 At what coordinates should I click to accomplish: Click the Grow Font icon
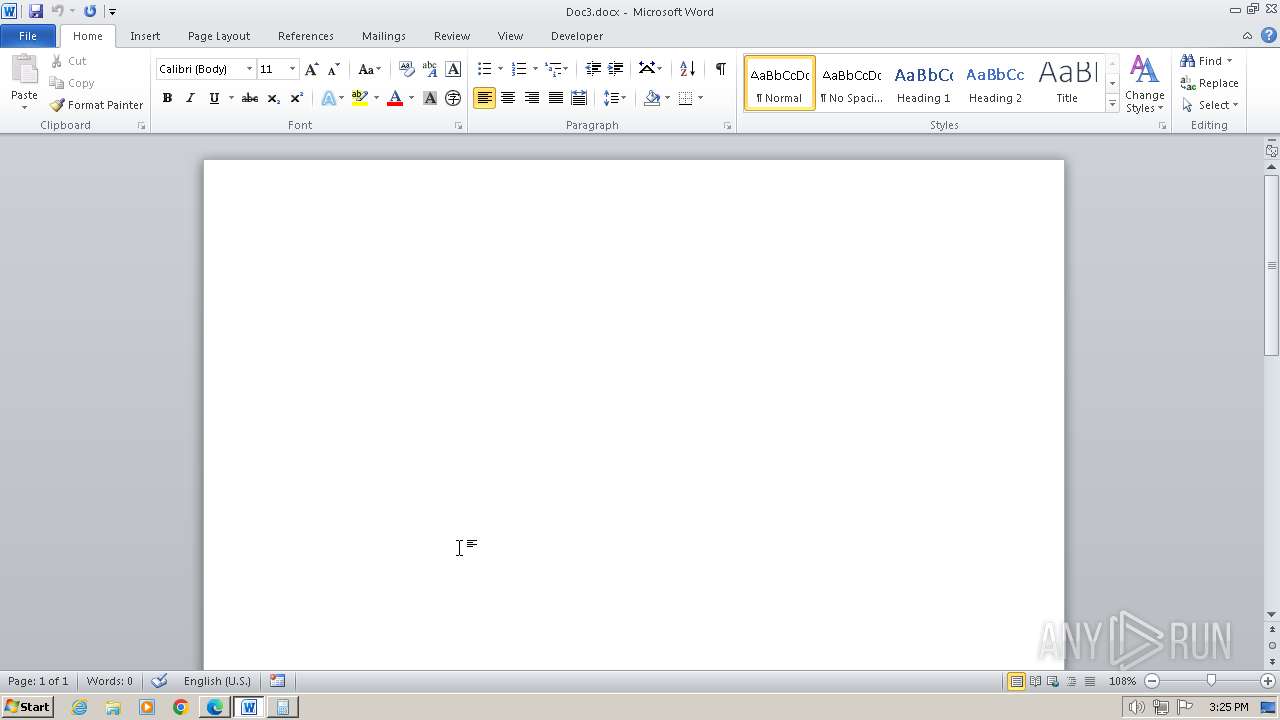click(x=312, y=69)
